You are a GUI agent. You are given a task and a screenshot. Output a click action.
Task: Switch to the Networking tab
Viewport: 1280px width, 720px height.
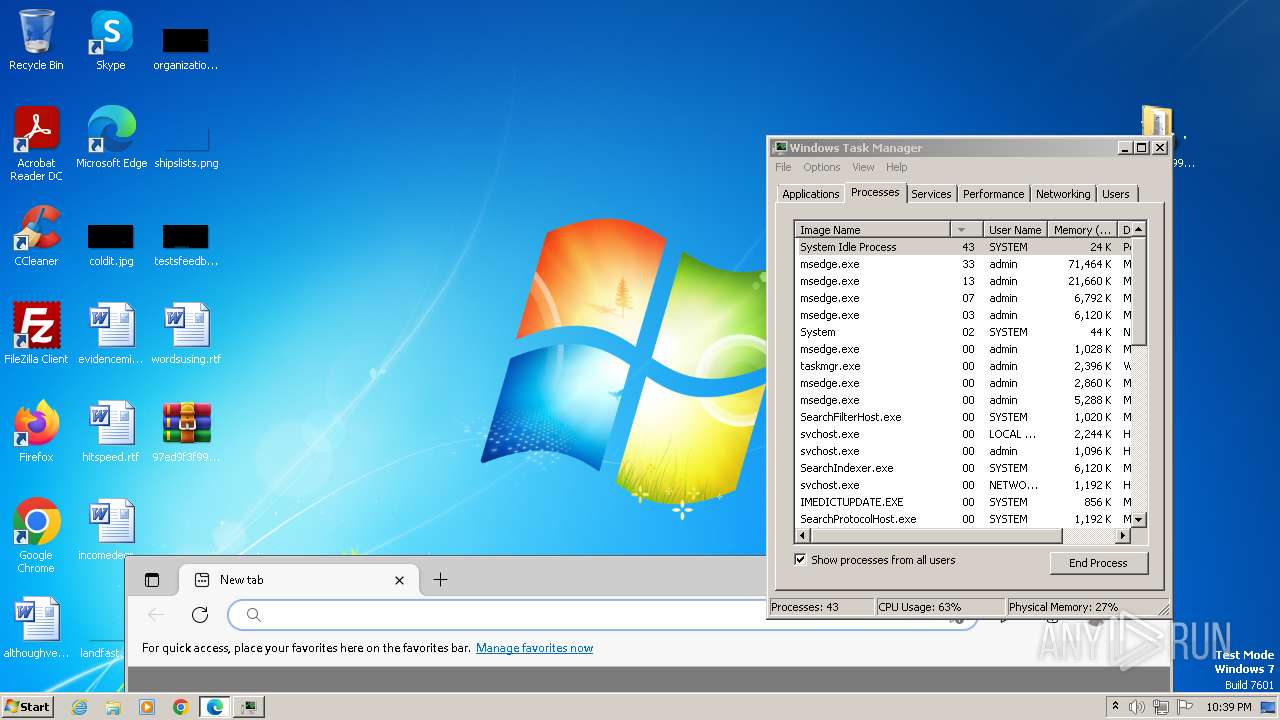1062,194
